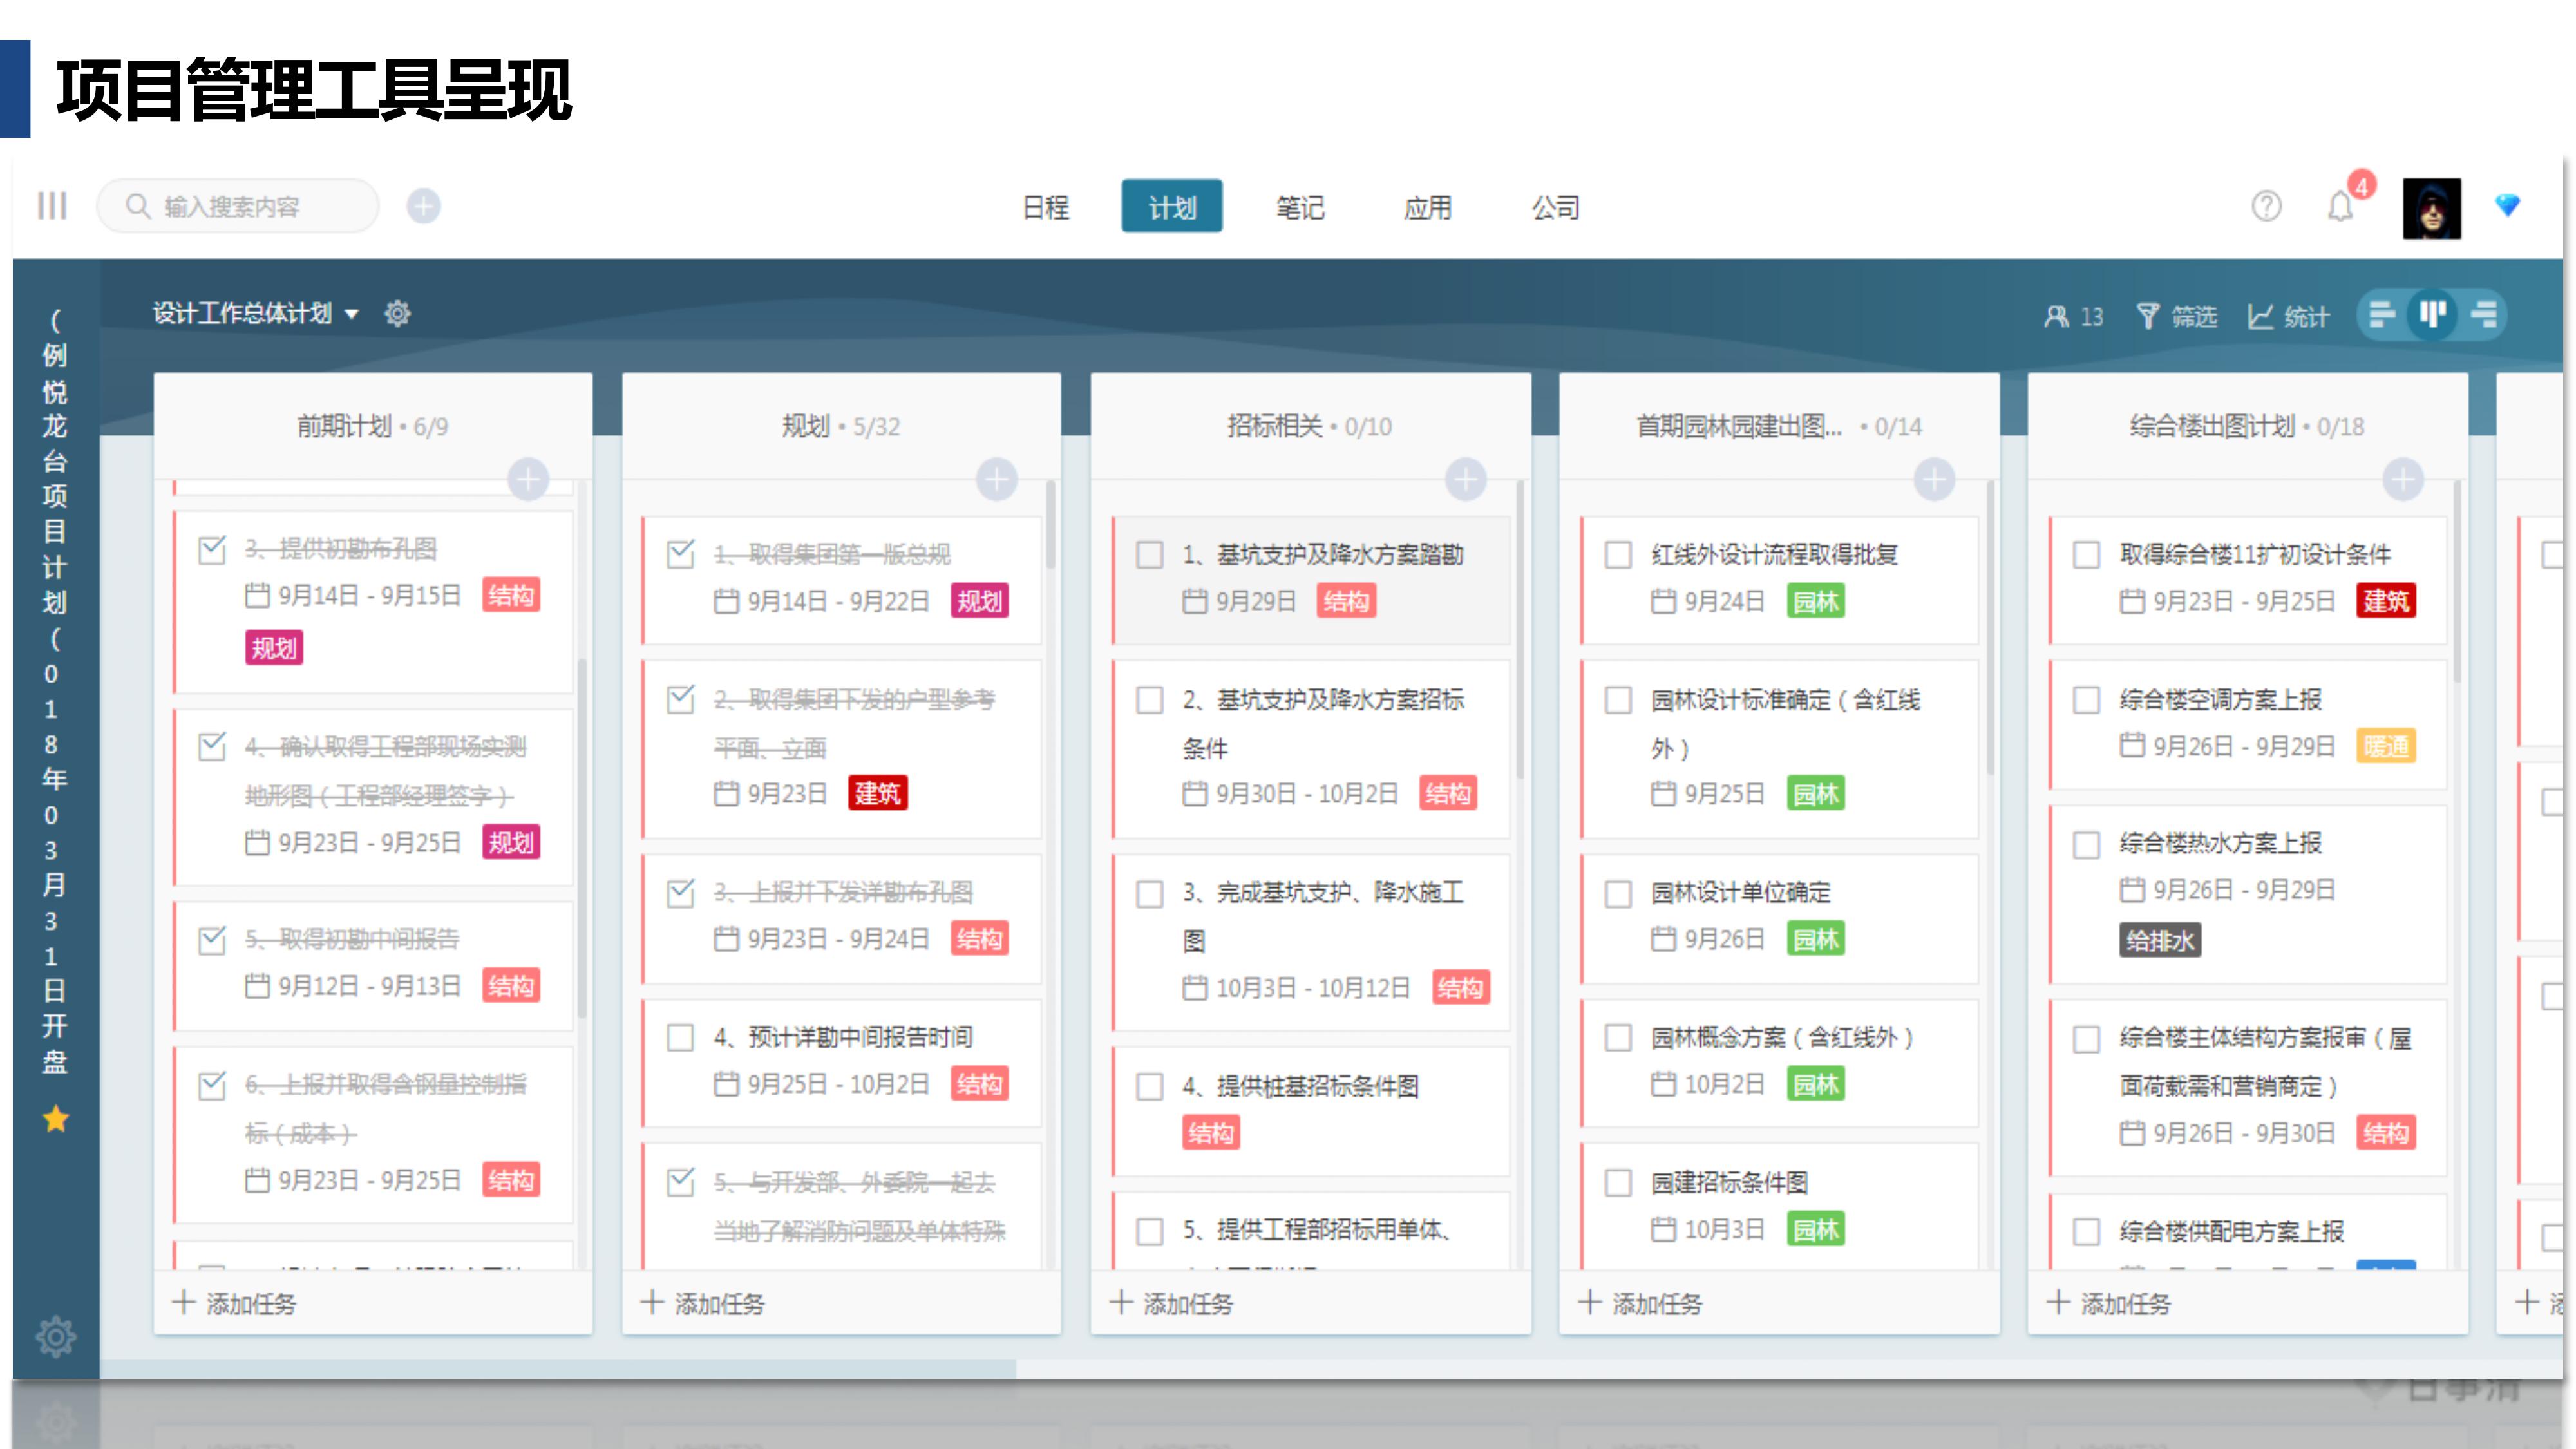Viewport: 2576px width, 1449px height.
Task: Click the 招标相关 column header
Action: pos(1310,427)
